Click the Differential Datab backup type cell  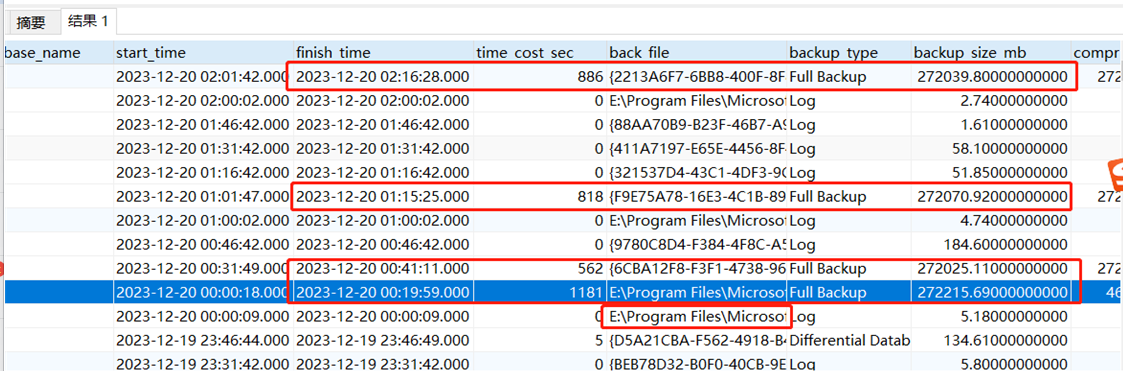[x=849, y=340]
